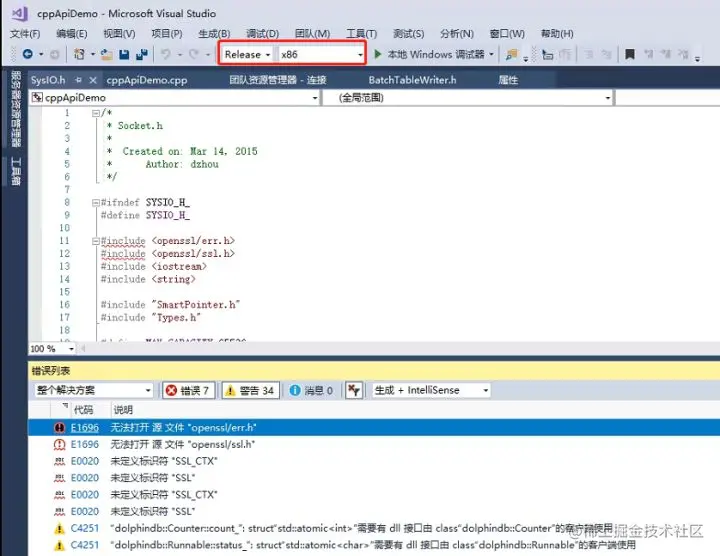720x556 pixels.
Task: Open the 帮助(H) menu
Action: click(557, 34)
